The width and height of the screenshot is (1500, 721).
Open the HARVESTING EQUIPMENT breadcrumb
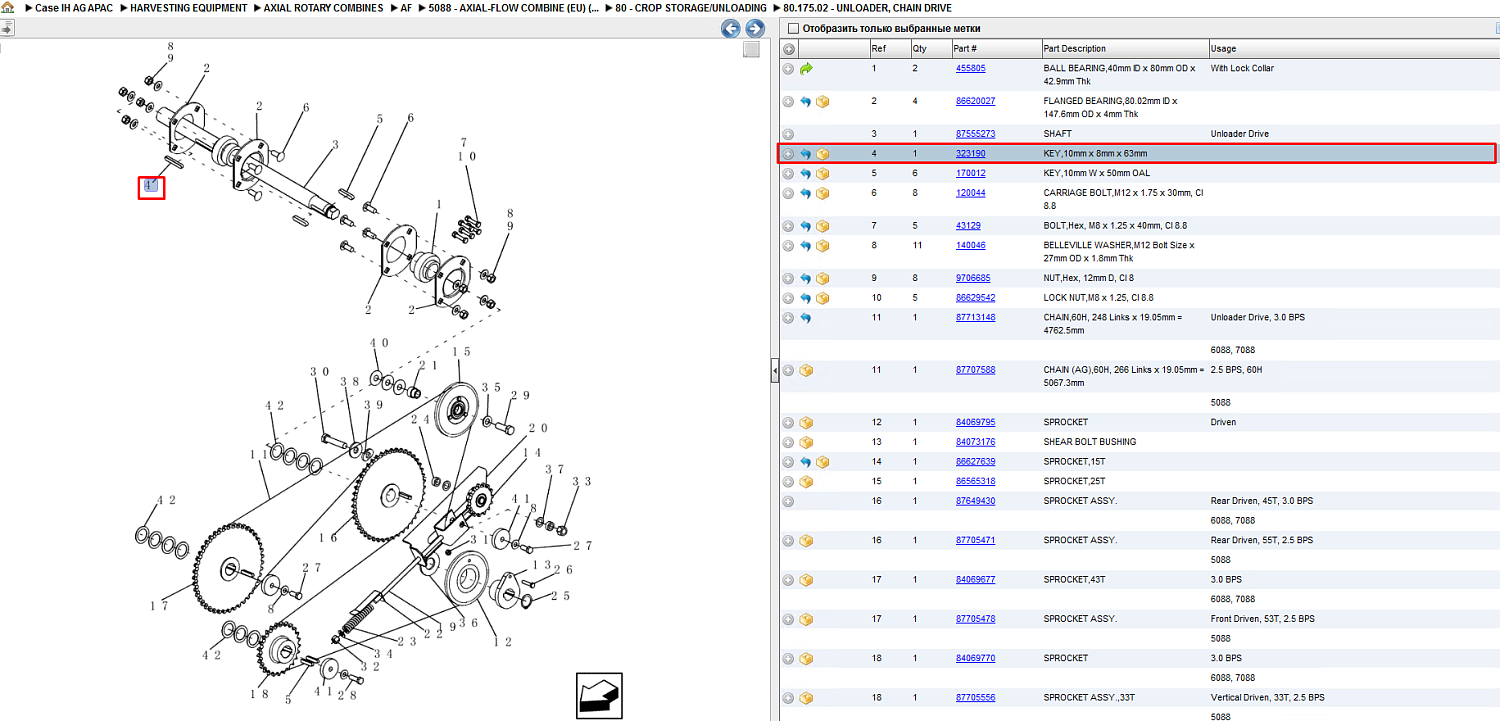pos(189,8)
